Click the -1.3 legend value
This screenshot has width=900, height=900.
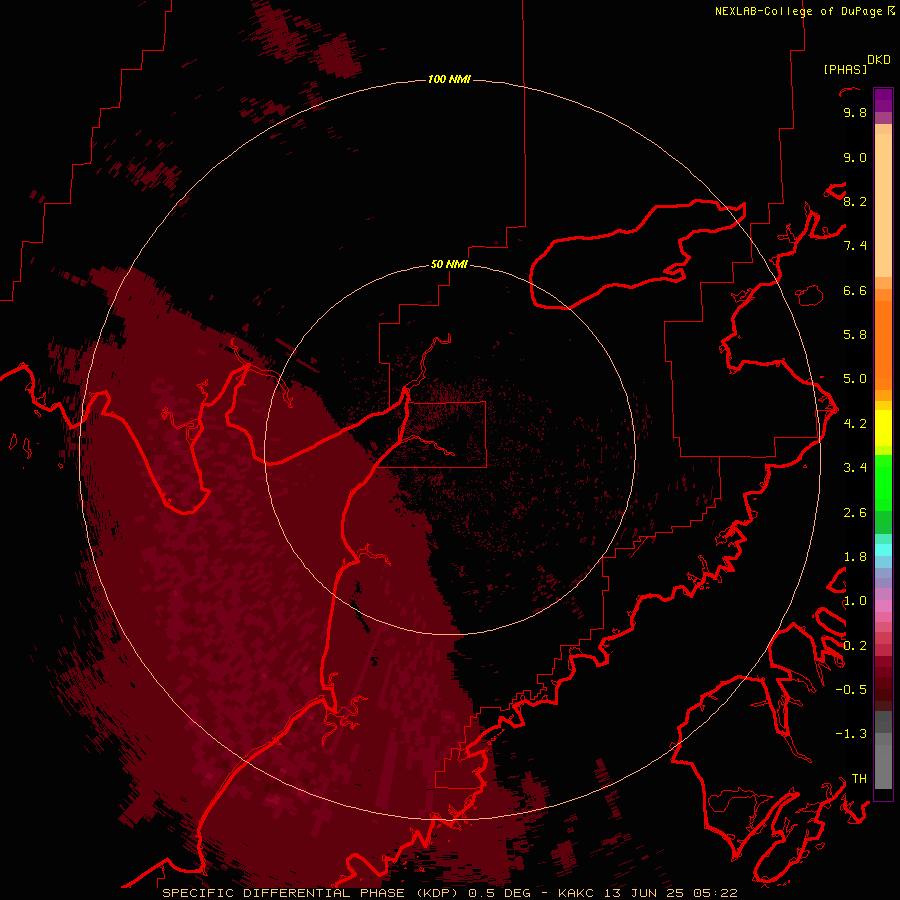(851, 734)
